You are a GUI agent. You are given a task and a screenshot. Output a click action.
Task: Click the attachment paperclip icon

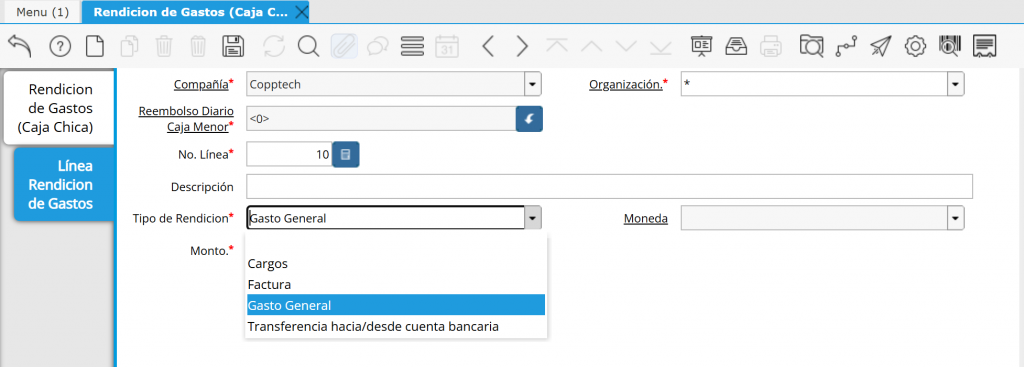[x=344, y=46]
